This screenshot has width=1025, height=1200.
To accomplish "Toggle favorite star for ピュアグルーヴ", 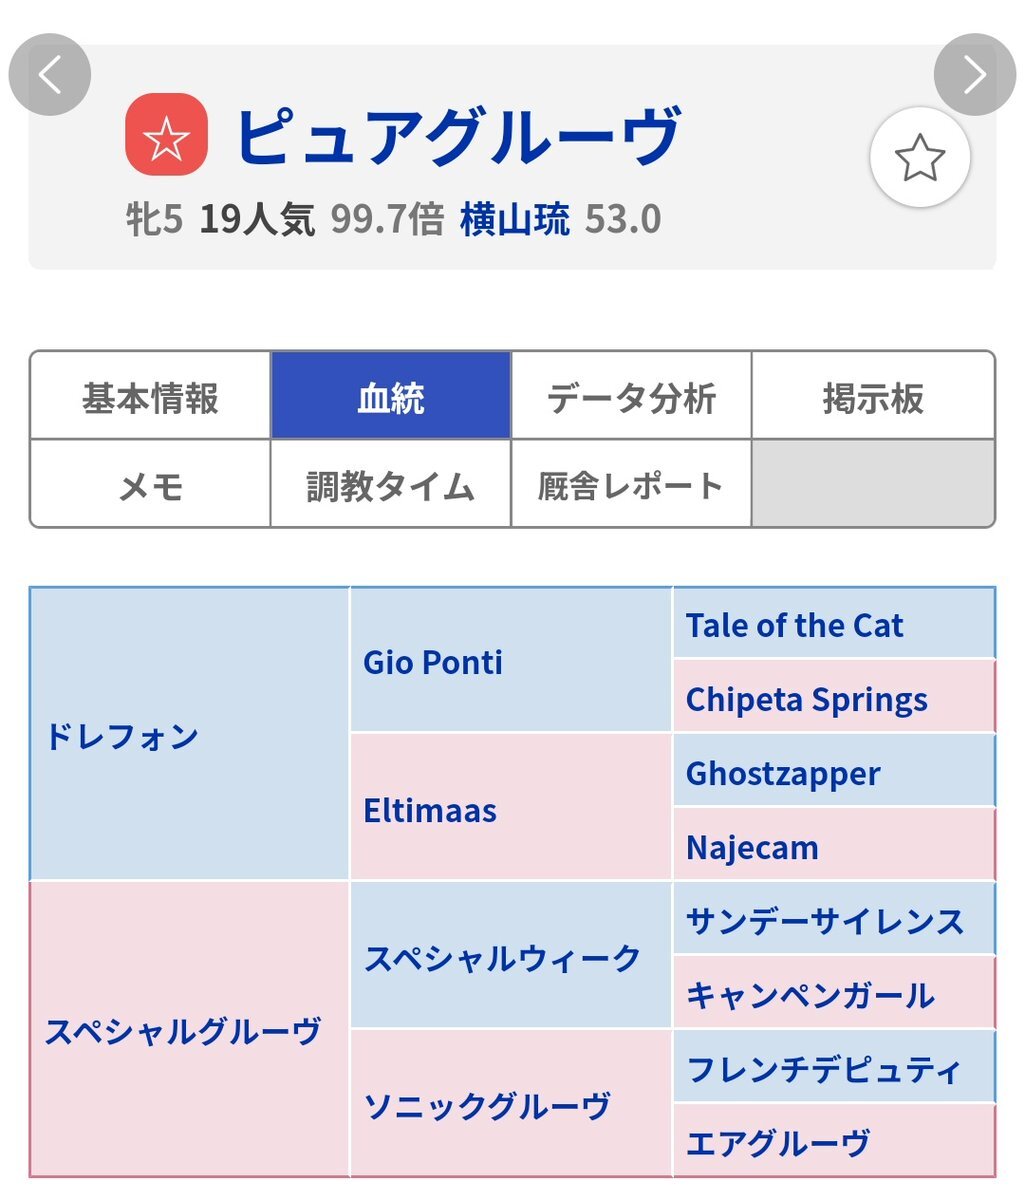I will click(919, 158).
